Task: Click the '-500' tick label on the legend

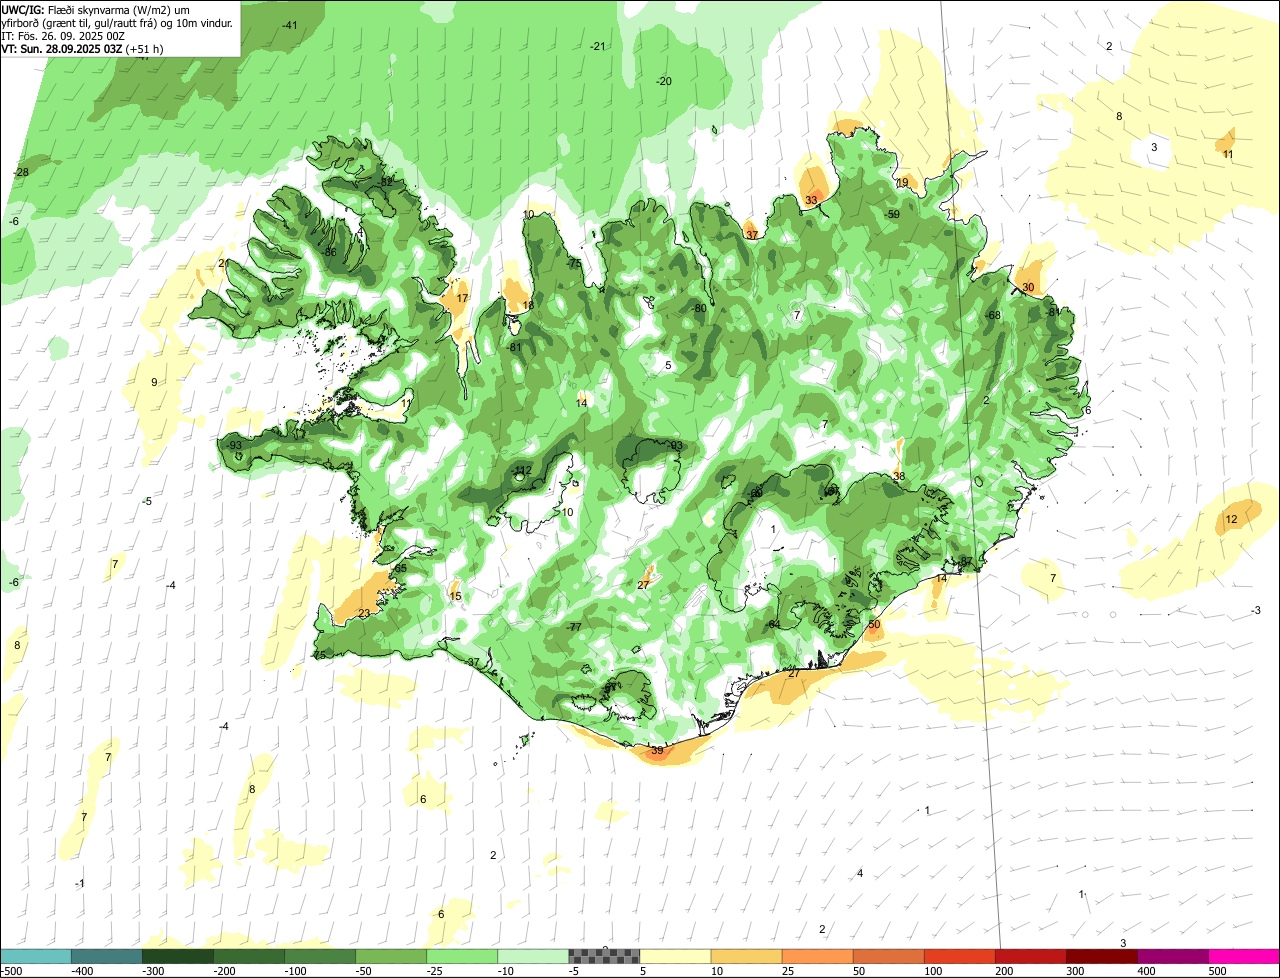Action: [x=11, y=971]
